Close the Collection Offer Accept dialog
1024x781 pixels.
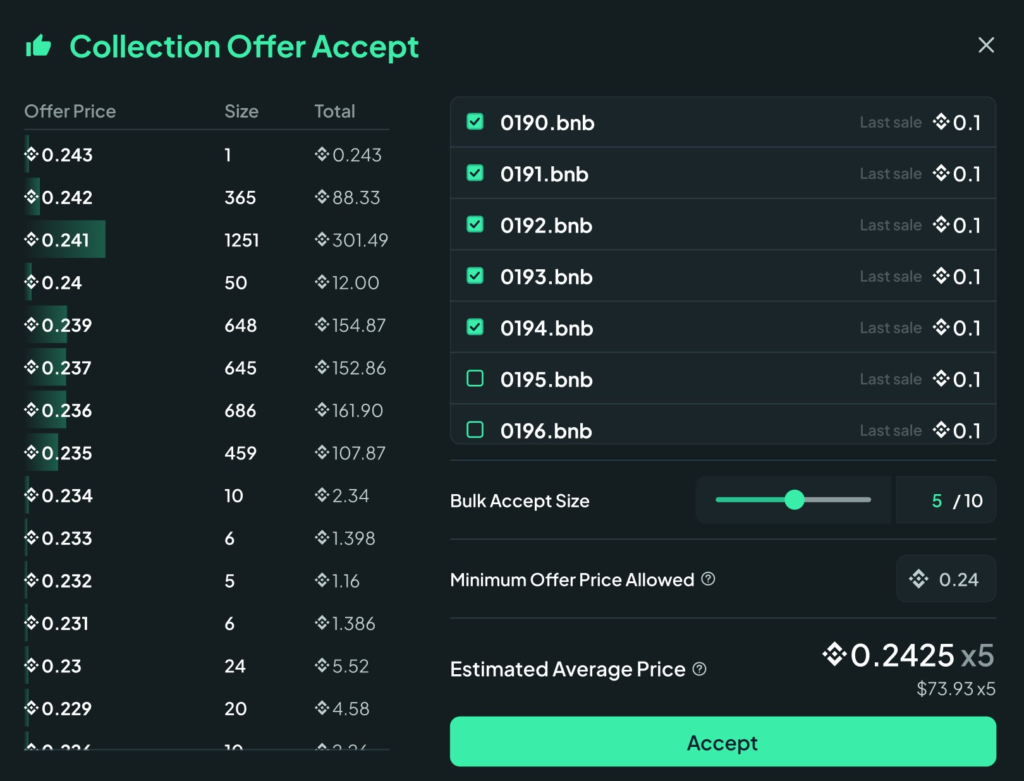985,44
